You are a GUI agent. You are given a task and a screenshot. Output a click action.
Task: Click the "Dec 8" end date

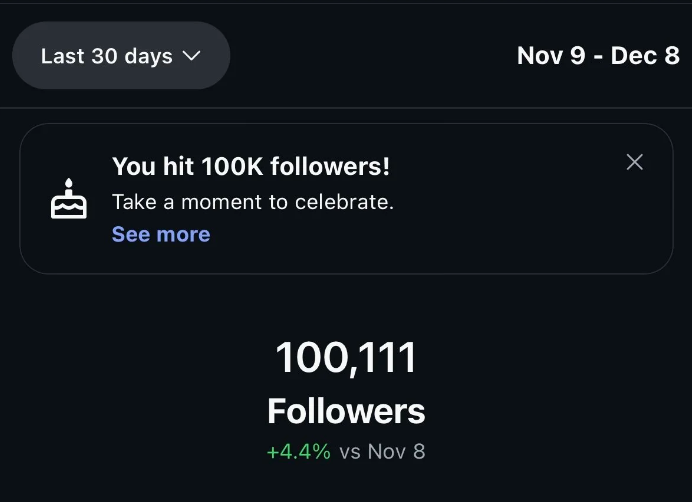[646, 56]
